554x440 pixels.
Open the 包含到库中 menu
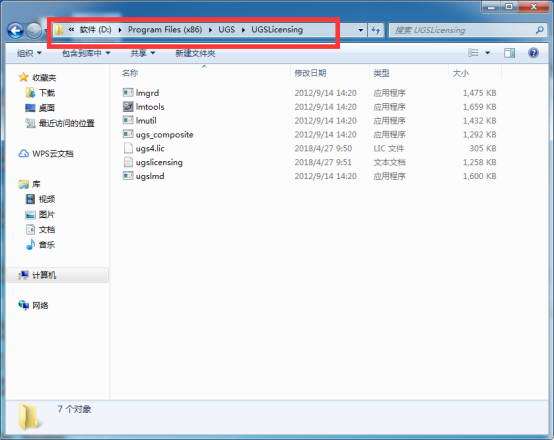pos(86,53)
